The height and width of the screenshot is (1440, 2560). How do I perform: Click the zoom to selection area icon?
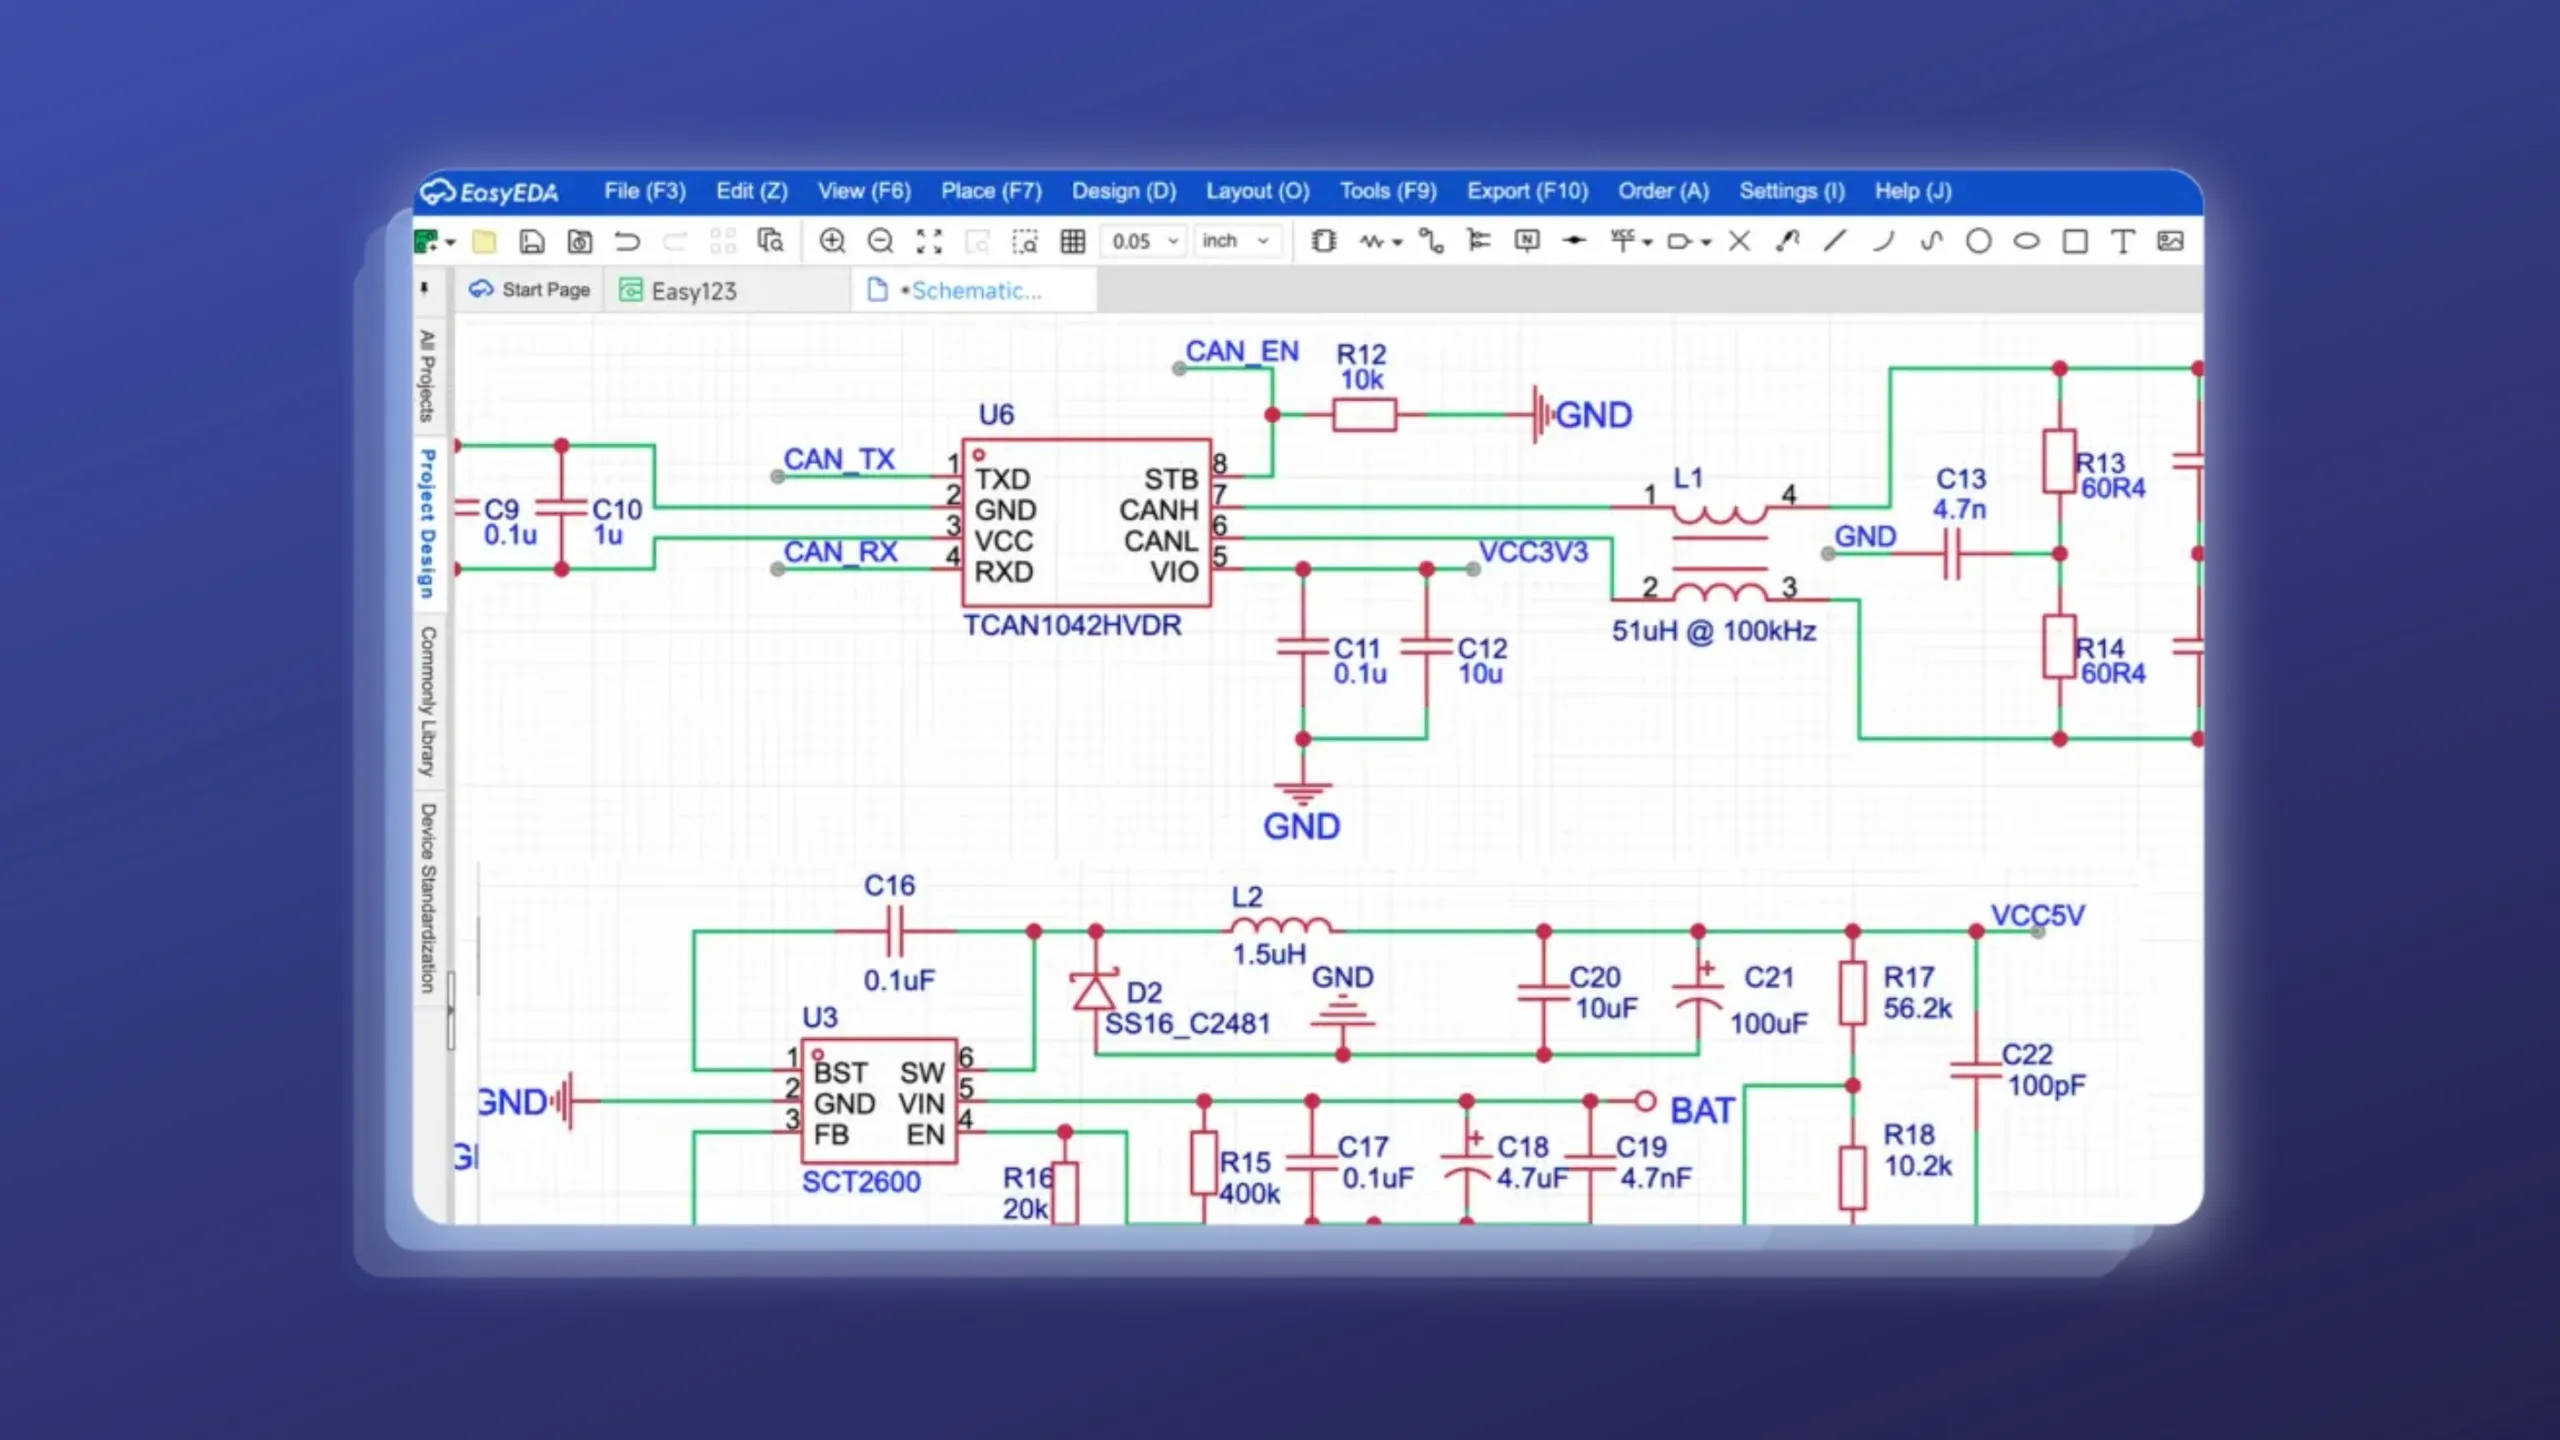(1025, 241)
